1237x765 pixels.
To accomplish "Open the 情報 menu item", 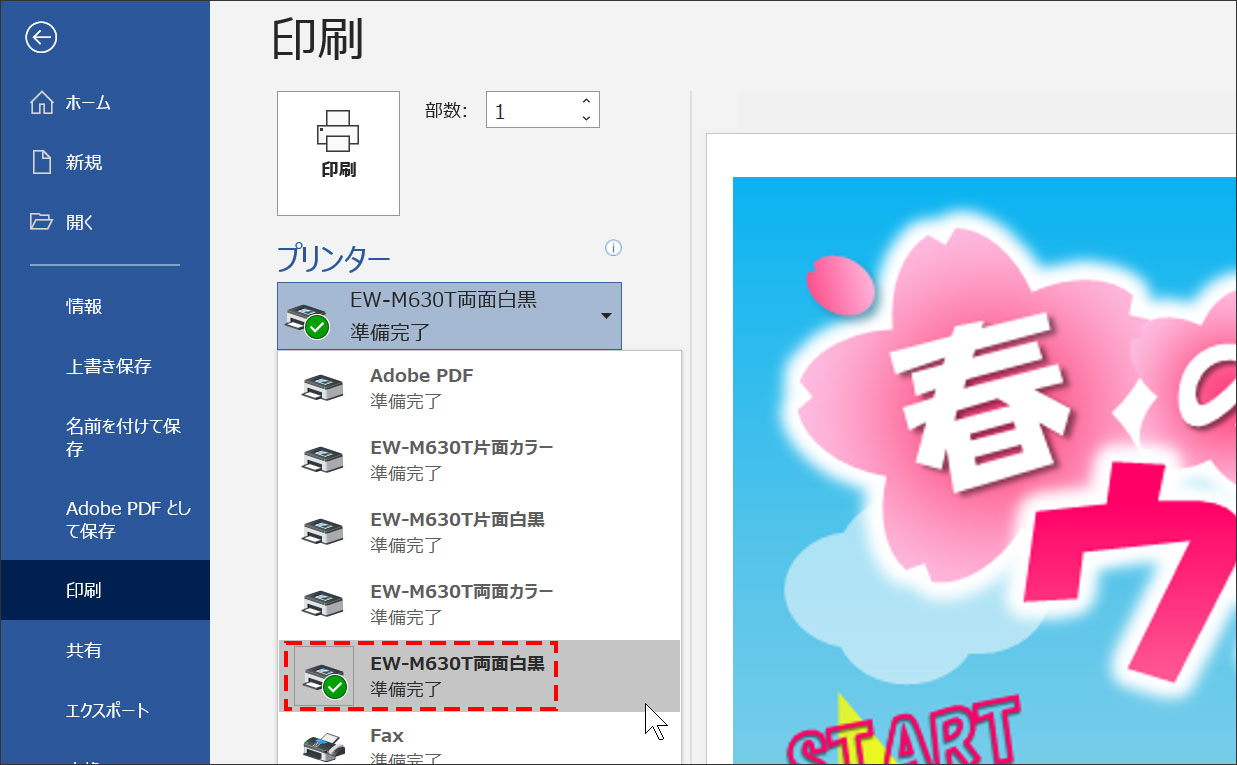I will pos(84,307).
